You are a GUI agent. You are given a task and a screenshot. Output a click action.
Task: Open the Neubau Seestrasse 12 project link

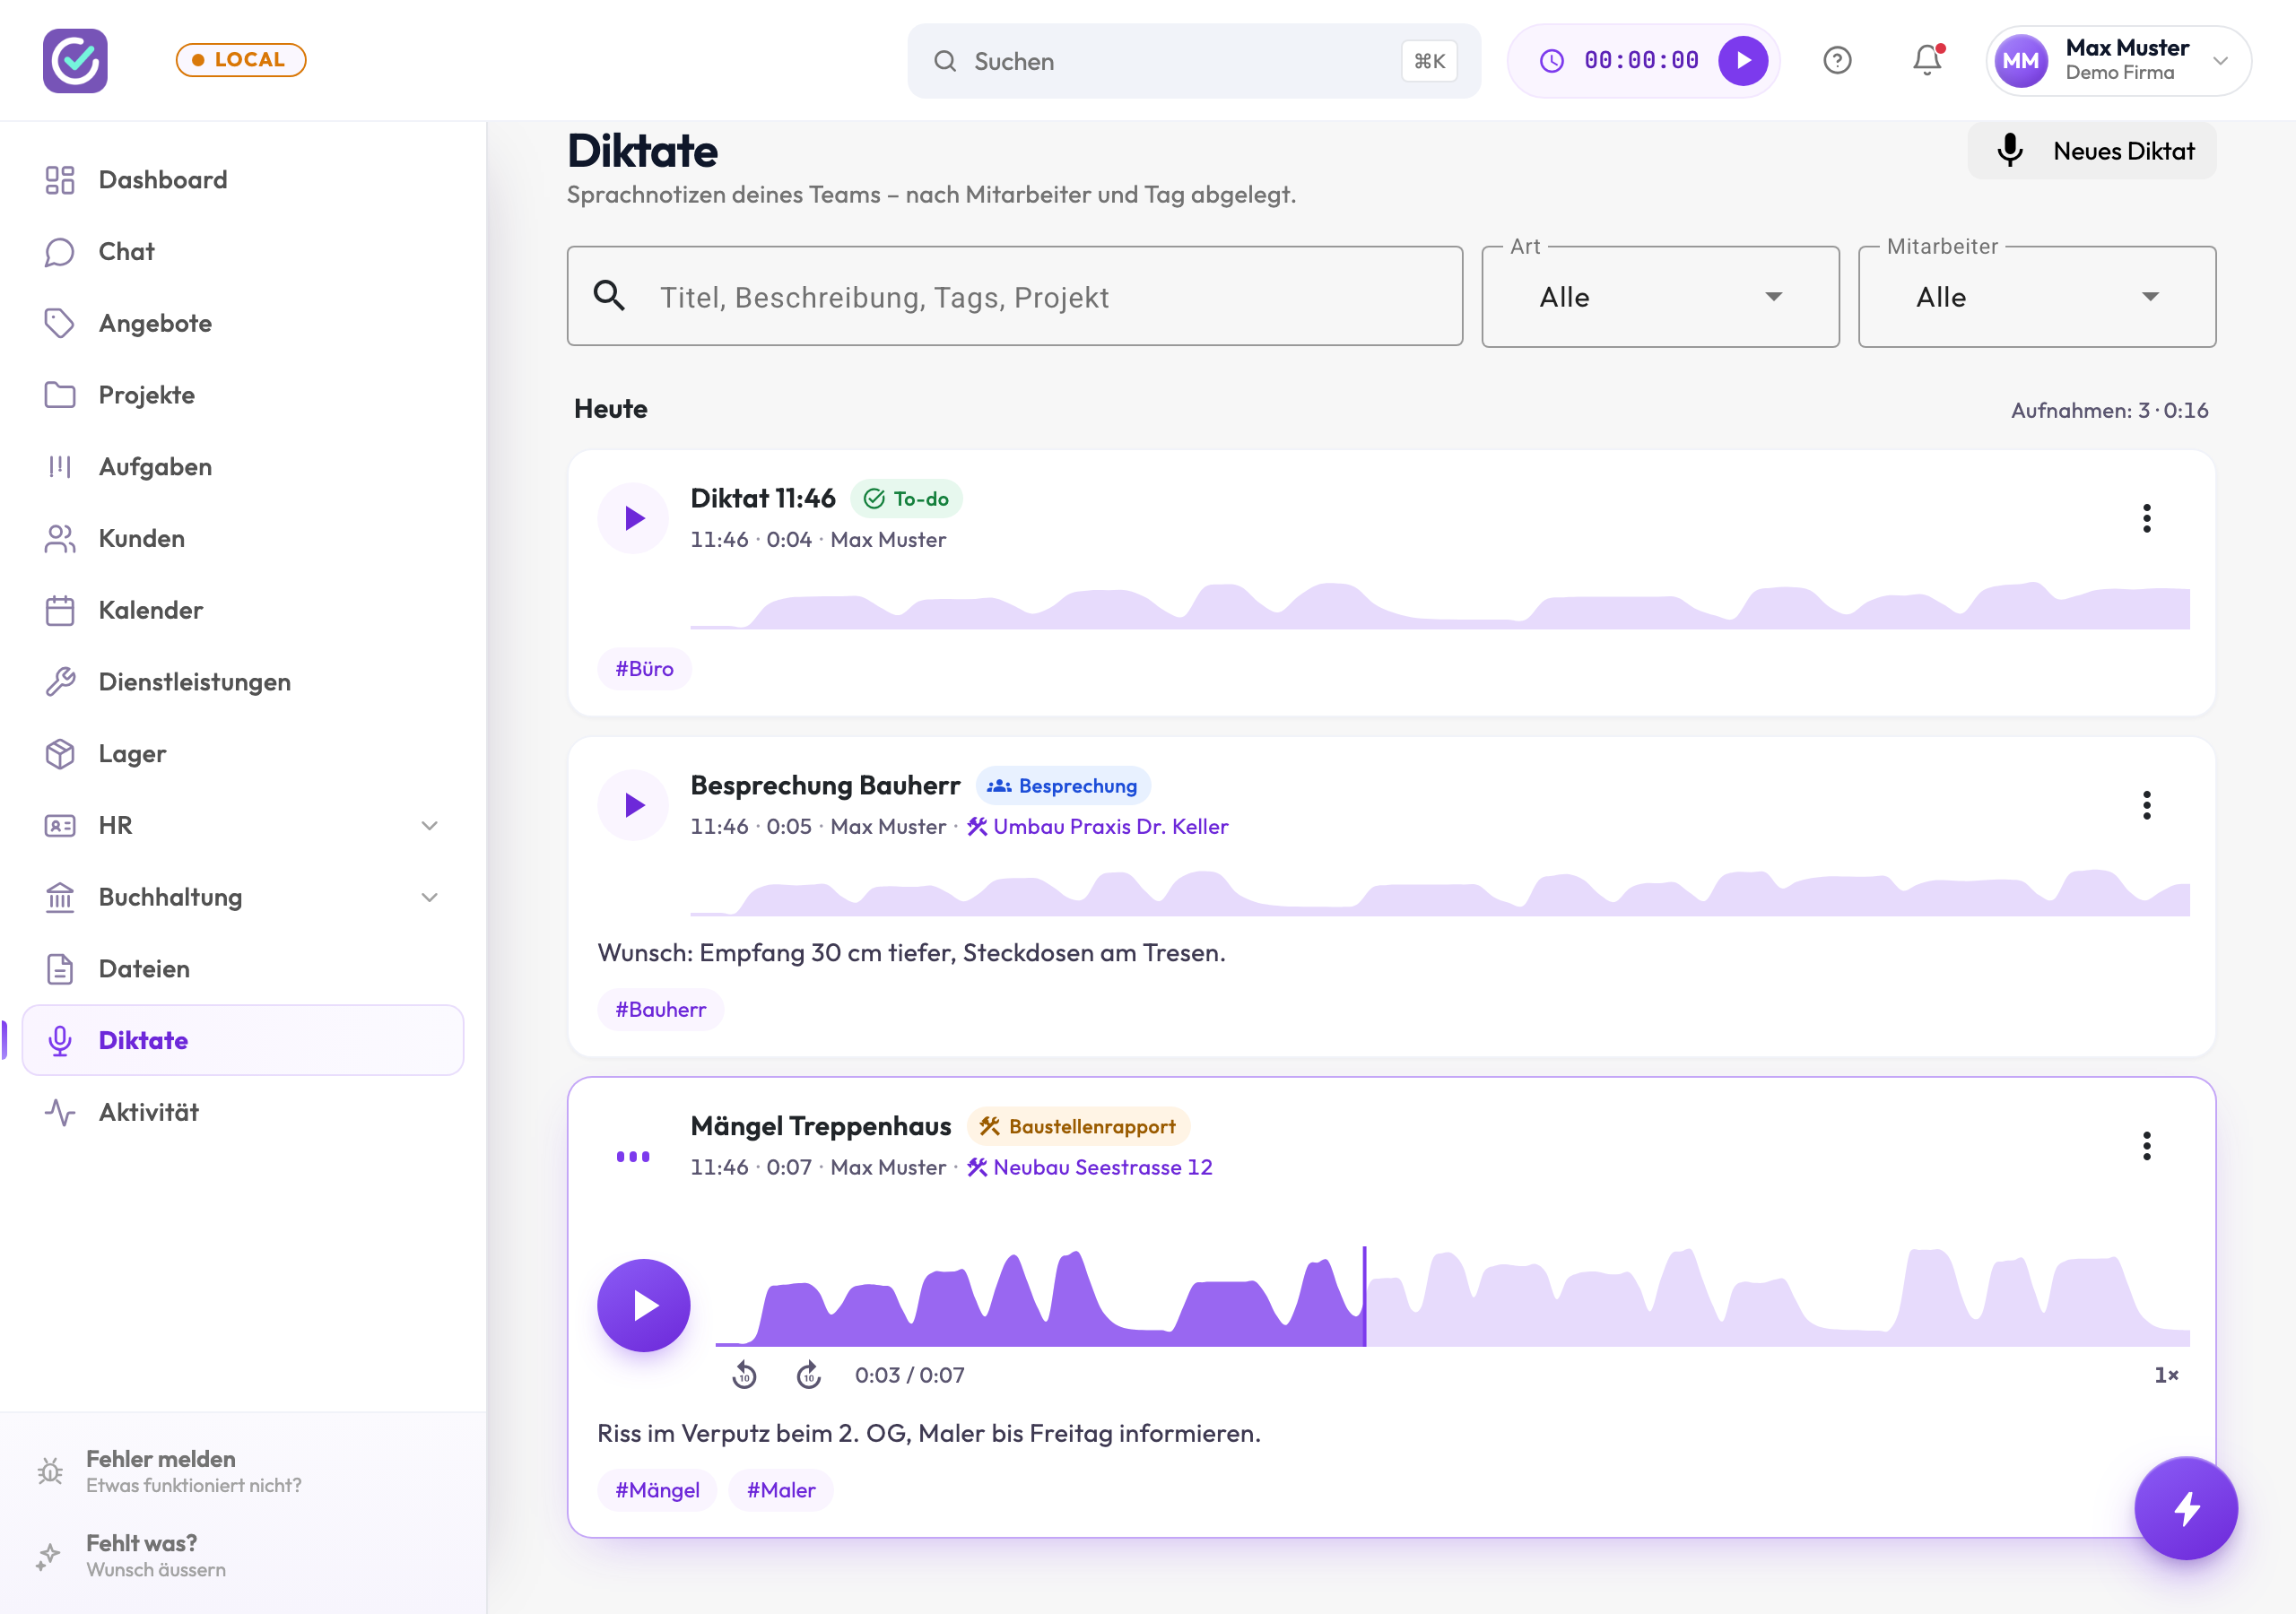click(1089, 1167)
